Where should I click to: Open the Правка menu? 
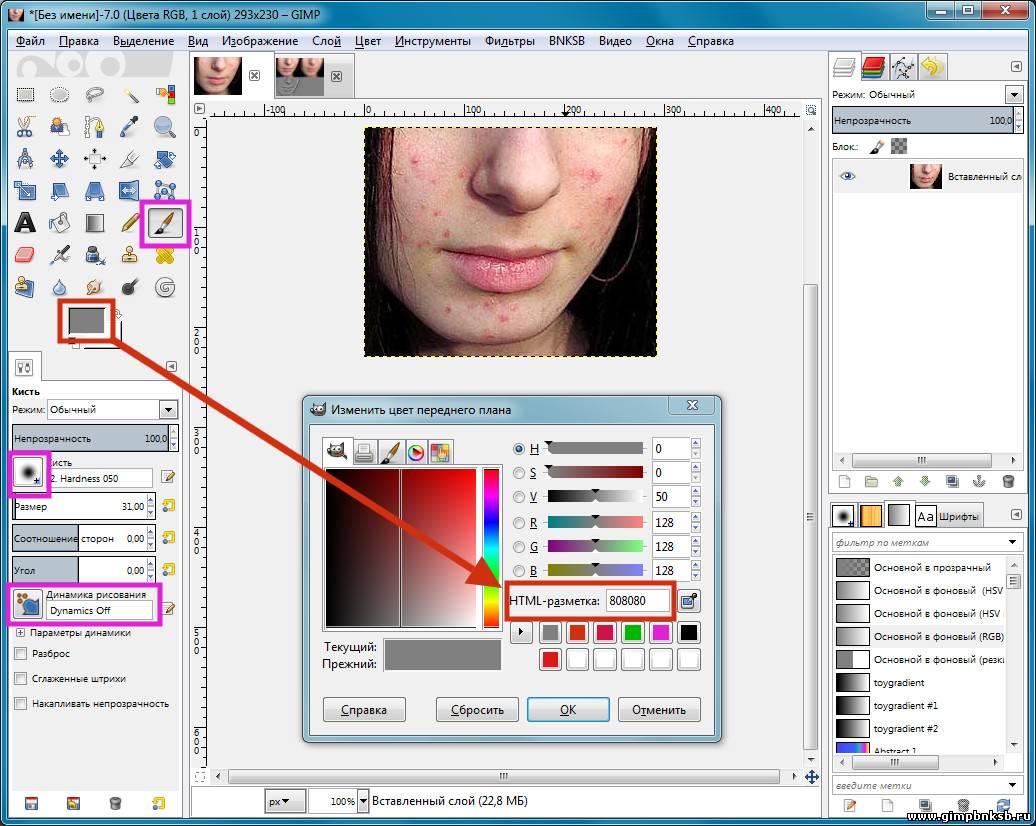[79, 41]
